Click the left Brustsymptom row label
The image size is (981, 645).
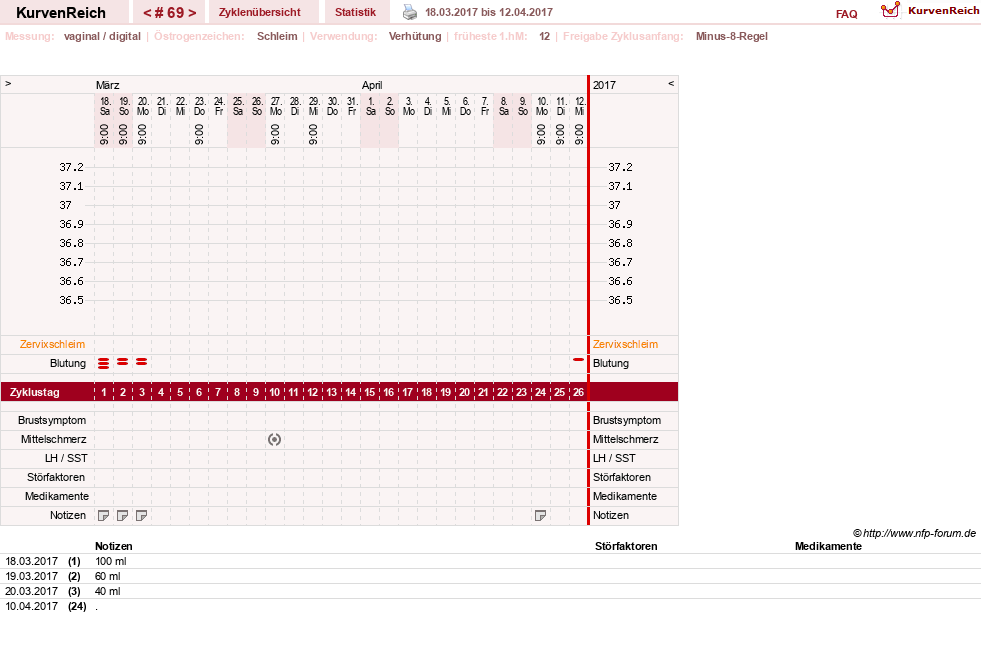click(52, 420)
